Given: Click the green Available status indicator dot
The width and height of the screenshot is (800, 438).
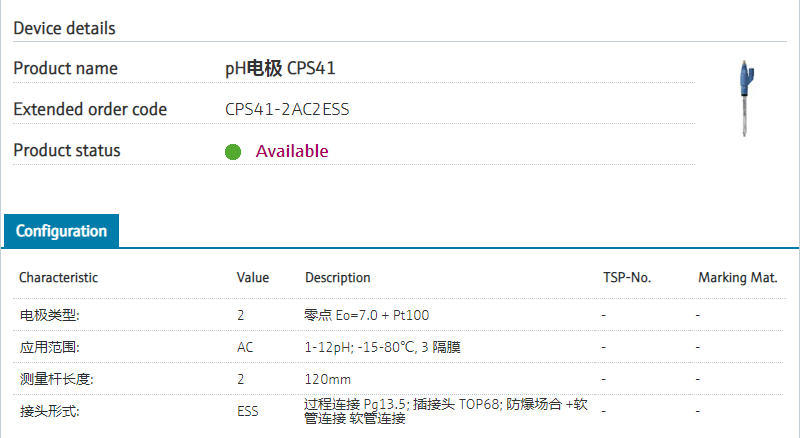Looking at the screenshot, I should click(233, 152).
